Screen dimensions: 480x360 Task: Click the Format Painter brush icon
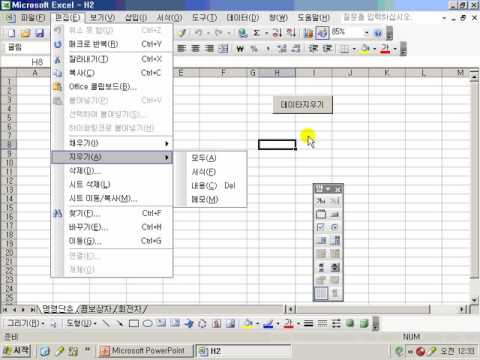tap(182, 33)
